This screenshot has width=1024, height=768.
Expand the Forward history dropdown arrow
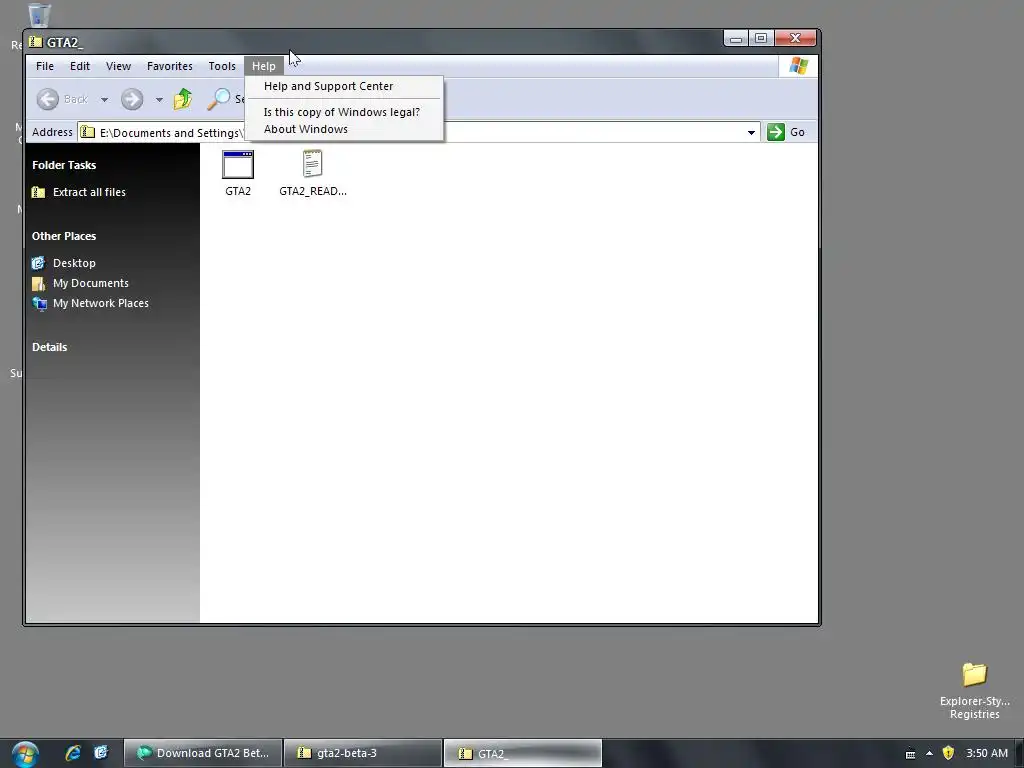tap(159, 100)
